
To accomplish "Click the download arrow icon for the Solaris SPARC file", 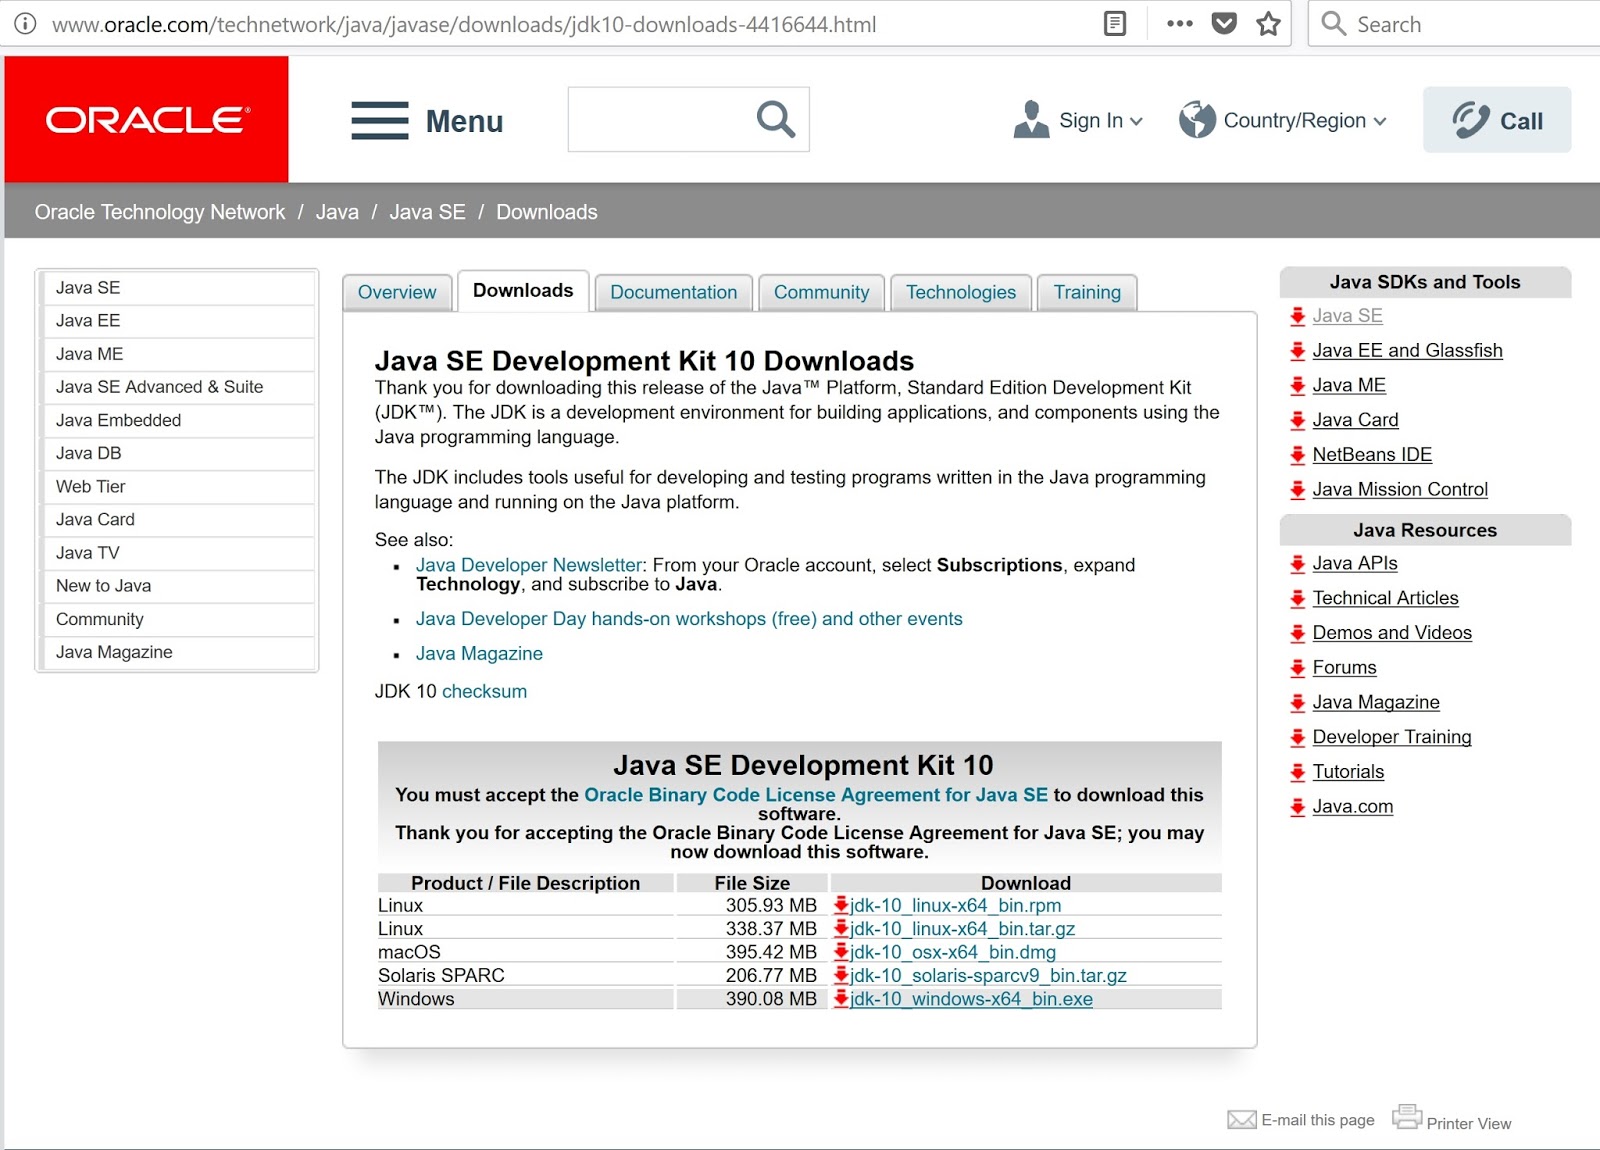I will pos(841,975).
